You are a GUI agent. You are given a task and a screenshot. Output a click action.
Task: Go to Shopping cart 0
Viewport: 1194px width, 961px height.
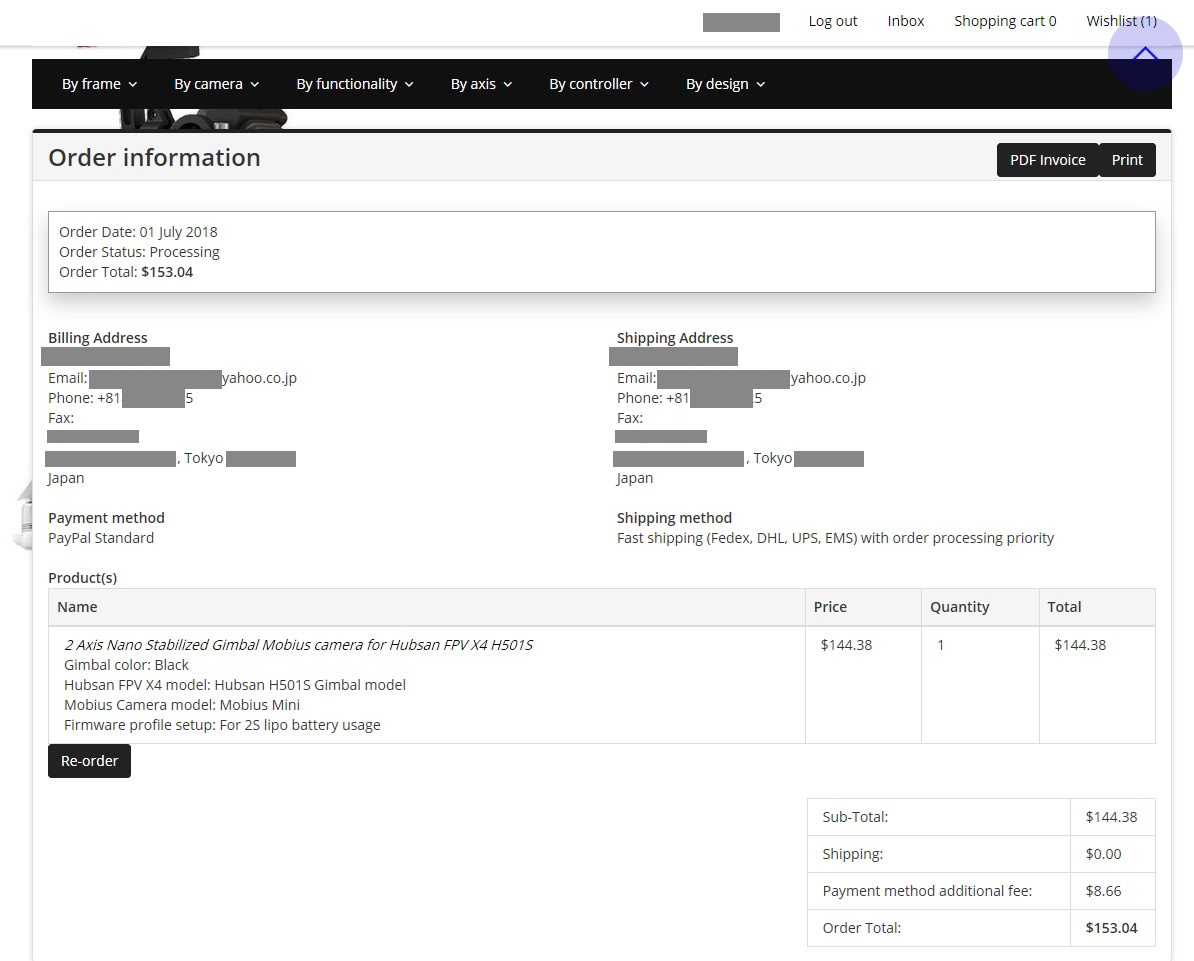point(1004,21)
